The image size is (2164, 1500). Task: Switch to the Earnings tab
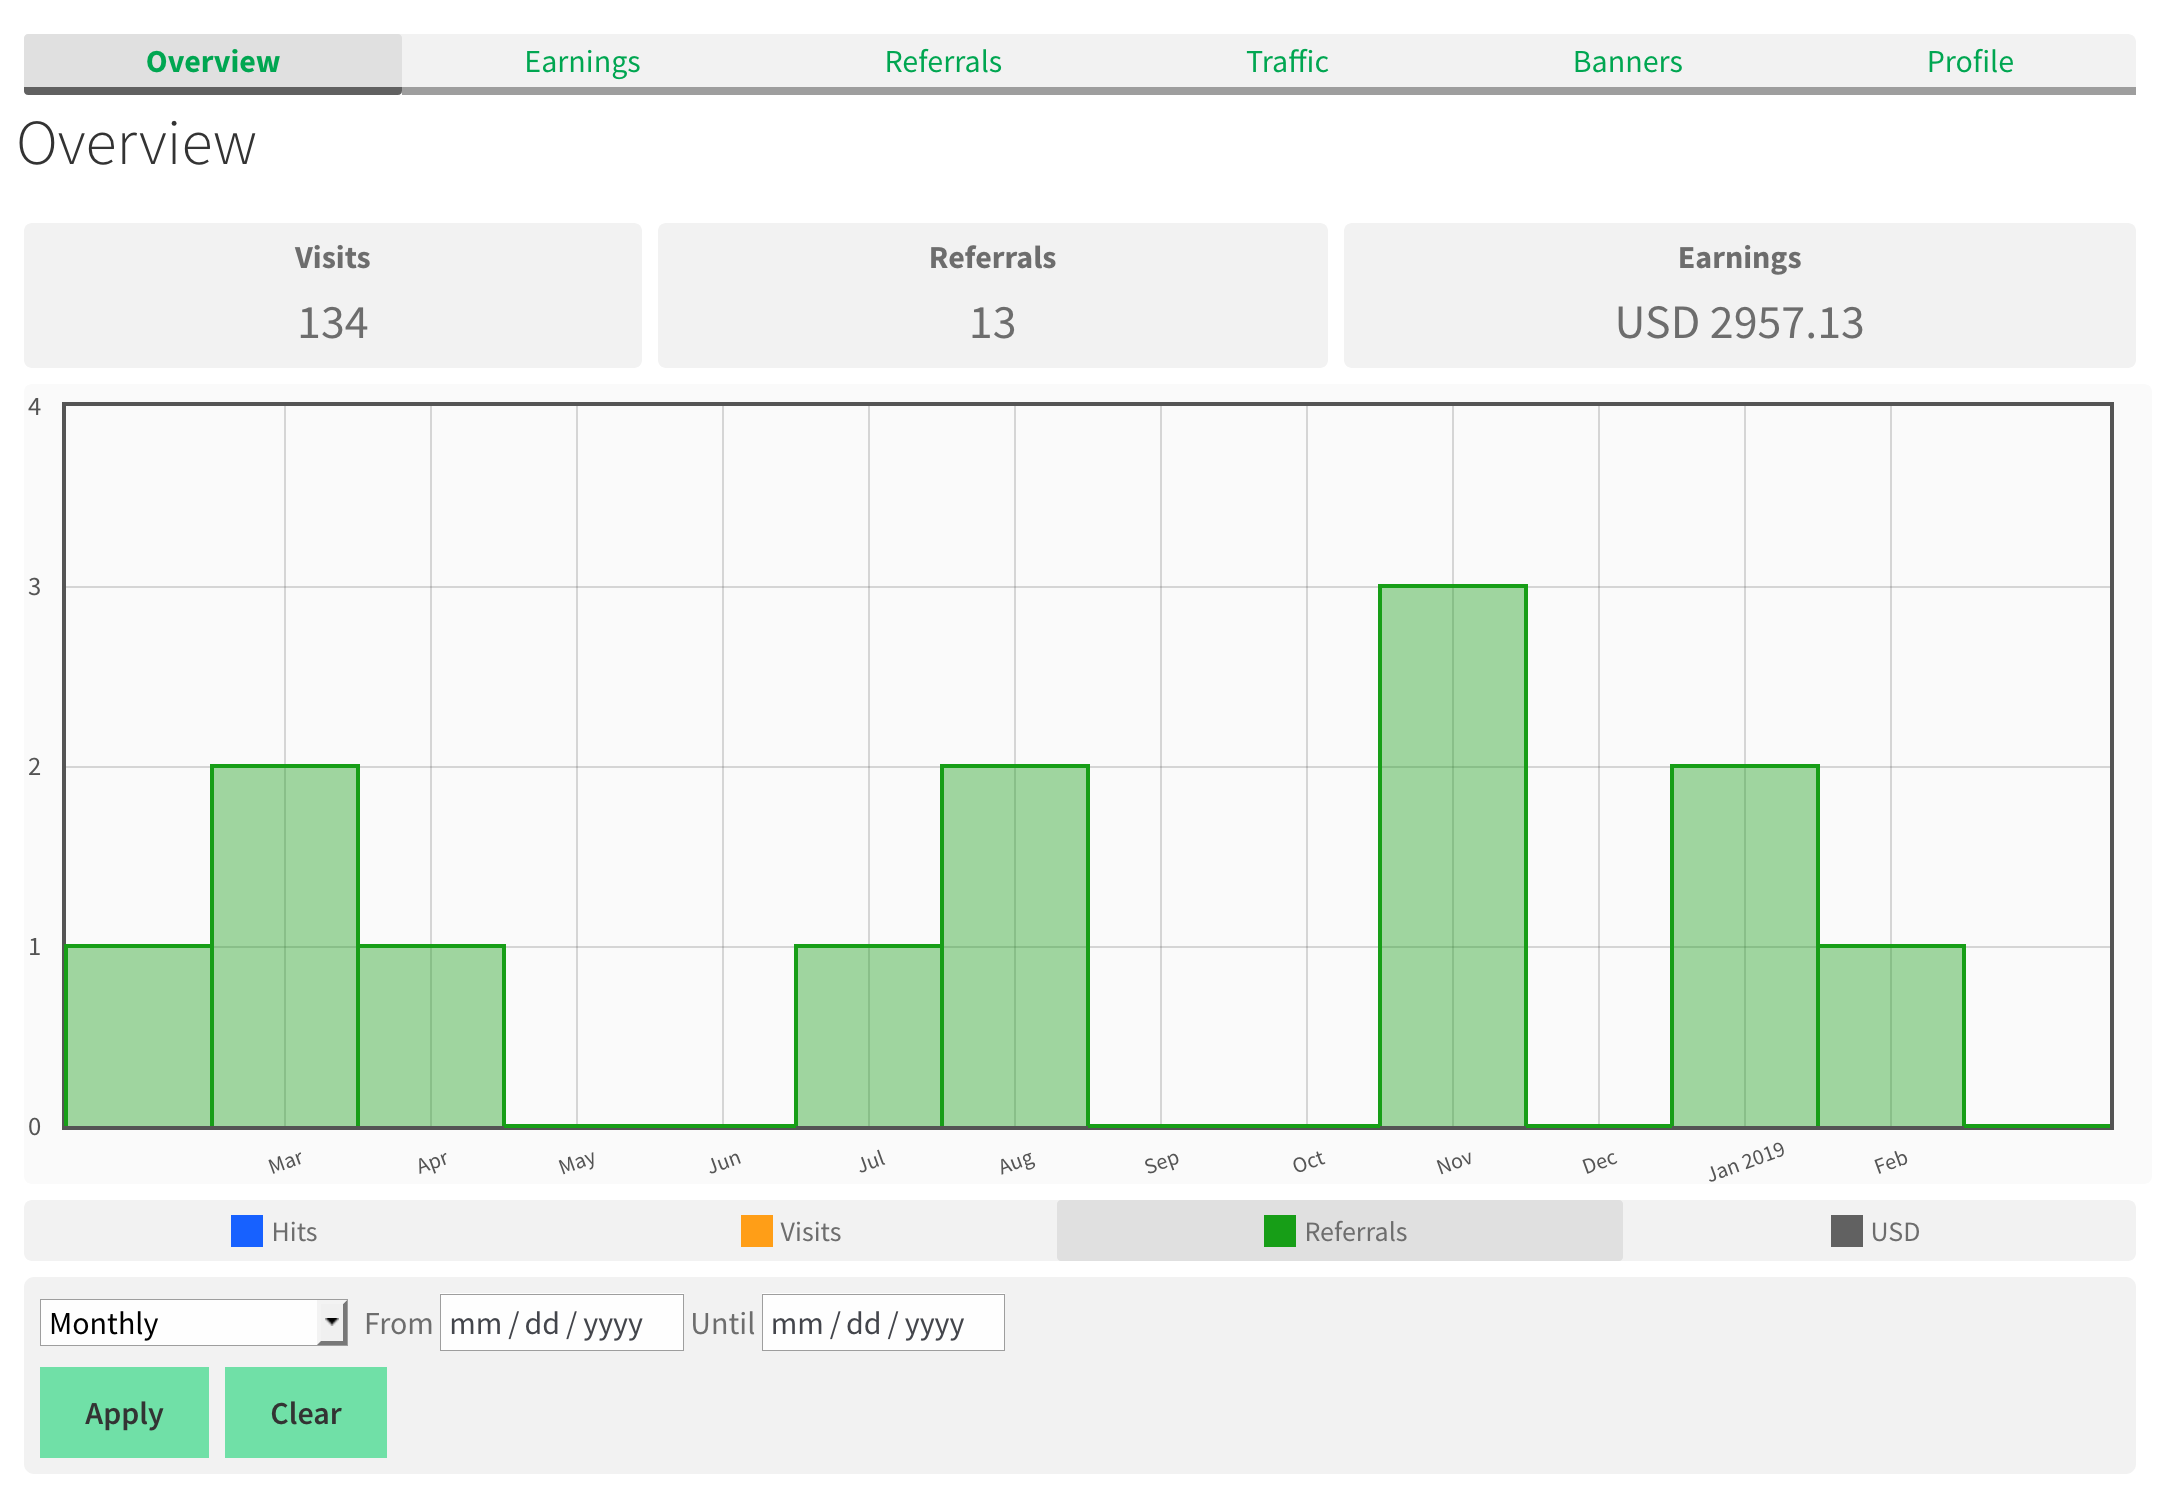click(583, 61)
